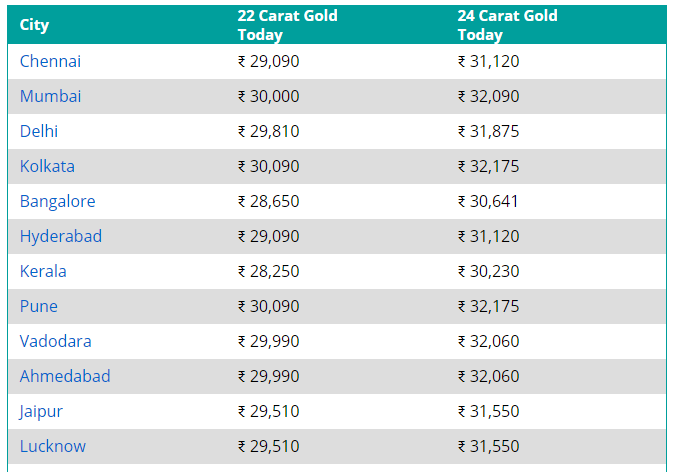Select Chennai 22 carat price ₹ 29,090
This screenshot has height=472, width=675.
pos(269,61)
